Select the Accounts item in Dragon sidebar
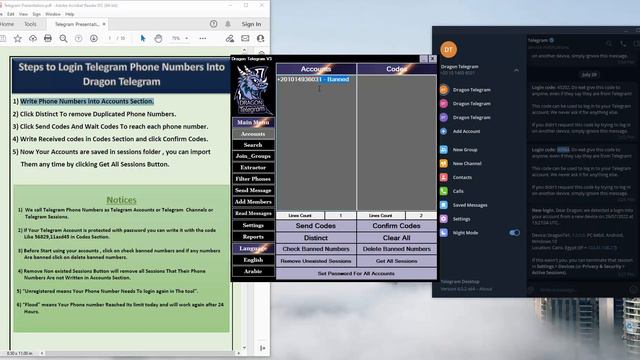 [x=253, y=134]
